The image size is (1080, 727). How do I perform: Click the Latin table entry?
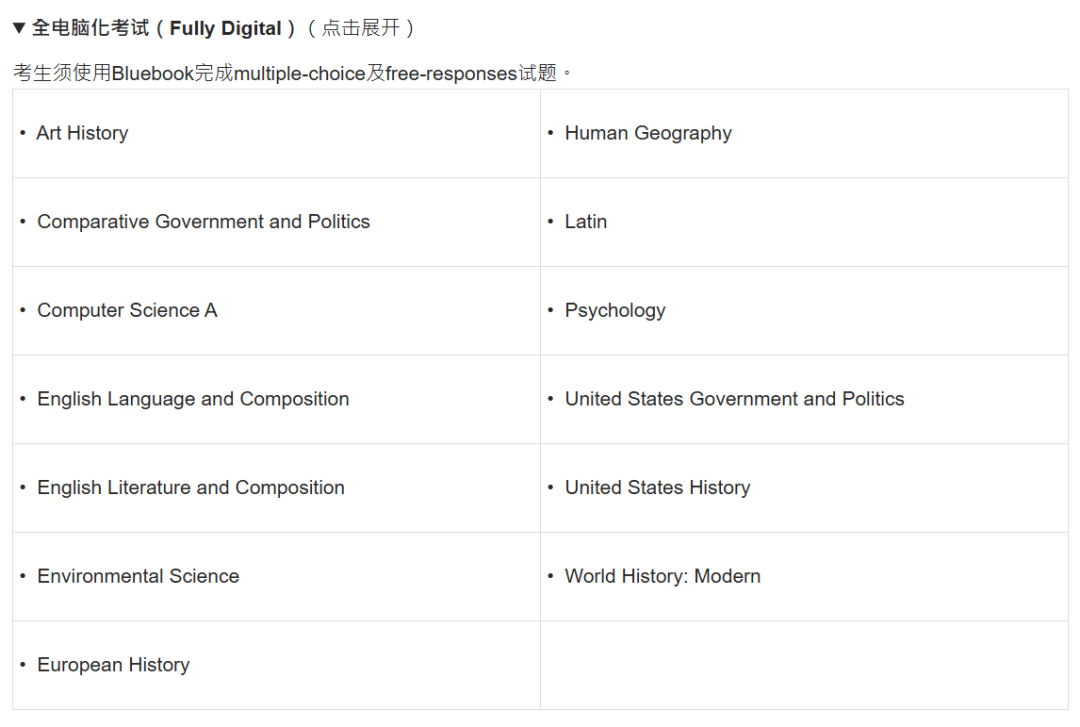pos(586,222)
